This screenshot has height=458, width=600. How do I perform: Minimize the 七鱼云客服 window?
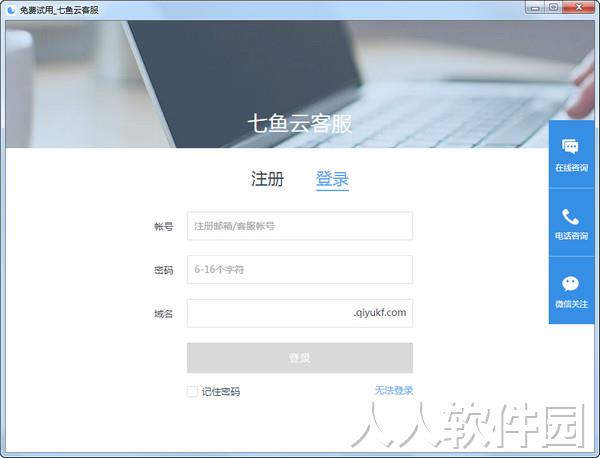point(535,8)
